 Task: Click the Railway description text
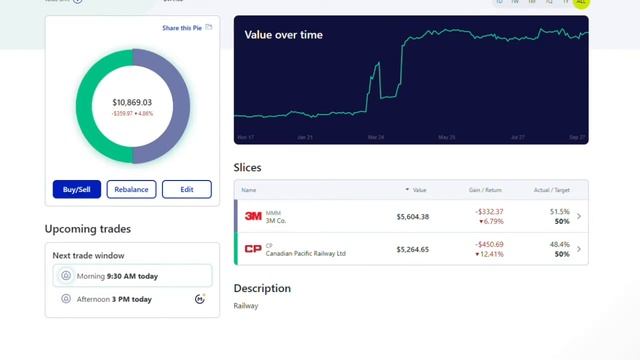246,306
